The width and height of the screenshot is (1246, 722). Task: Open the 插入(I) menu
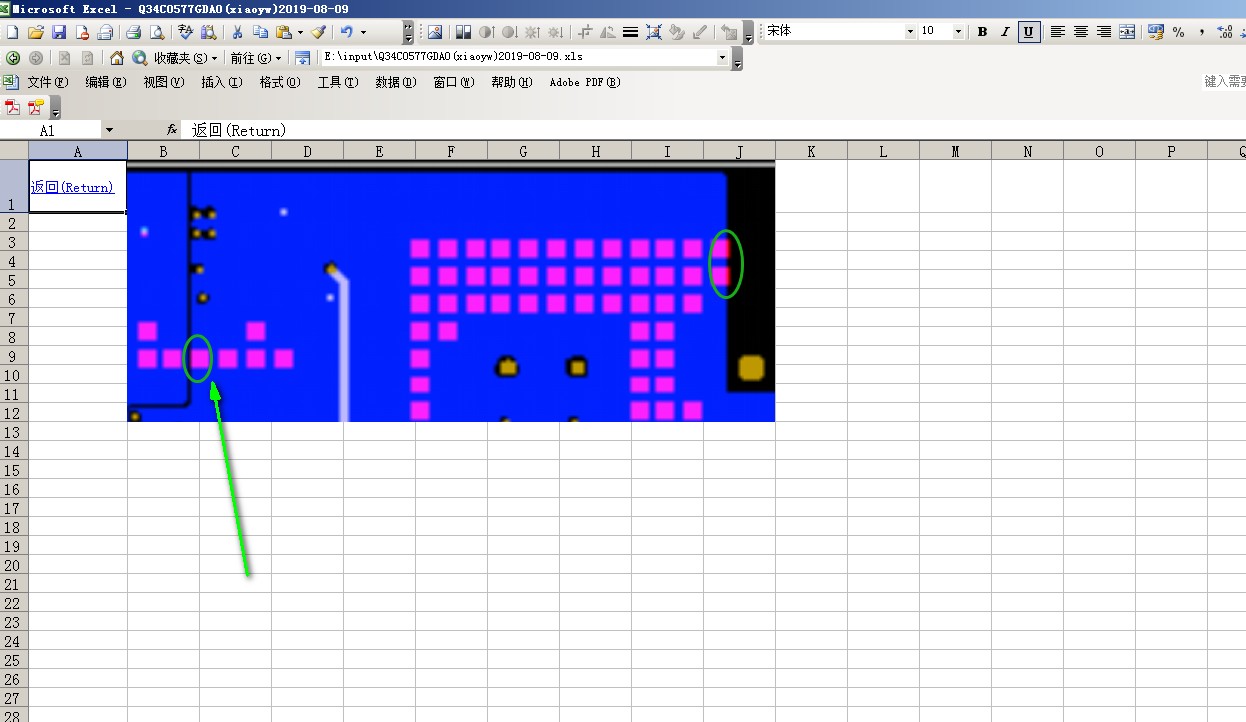pos(222,82)
